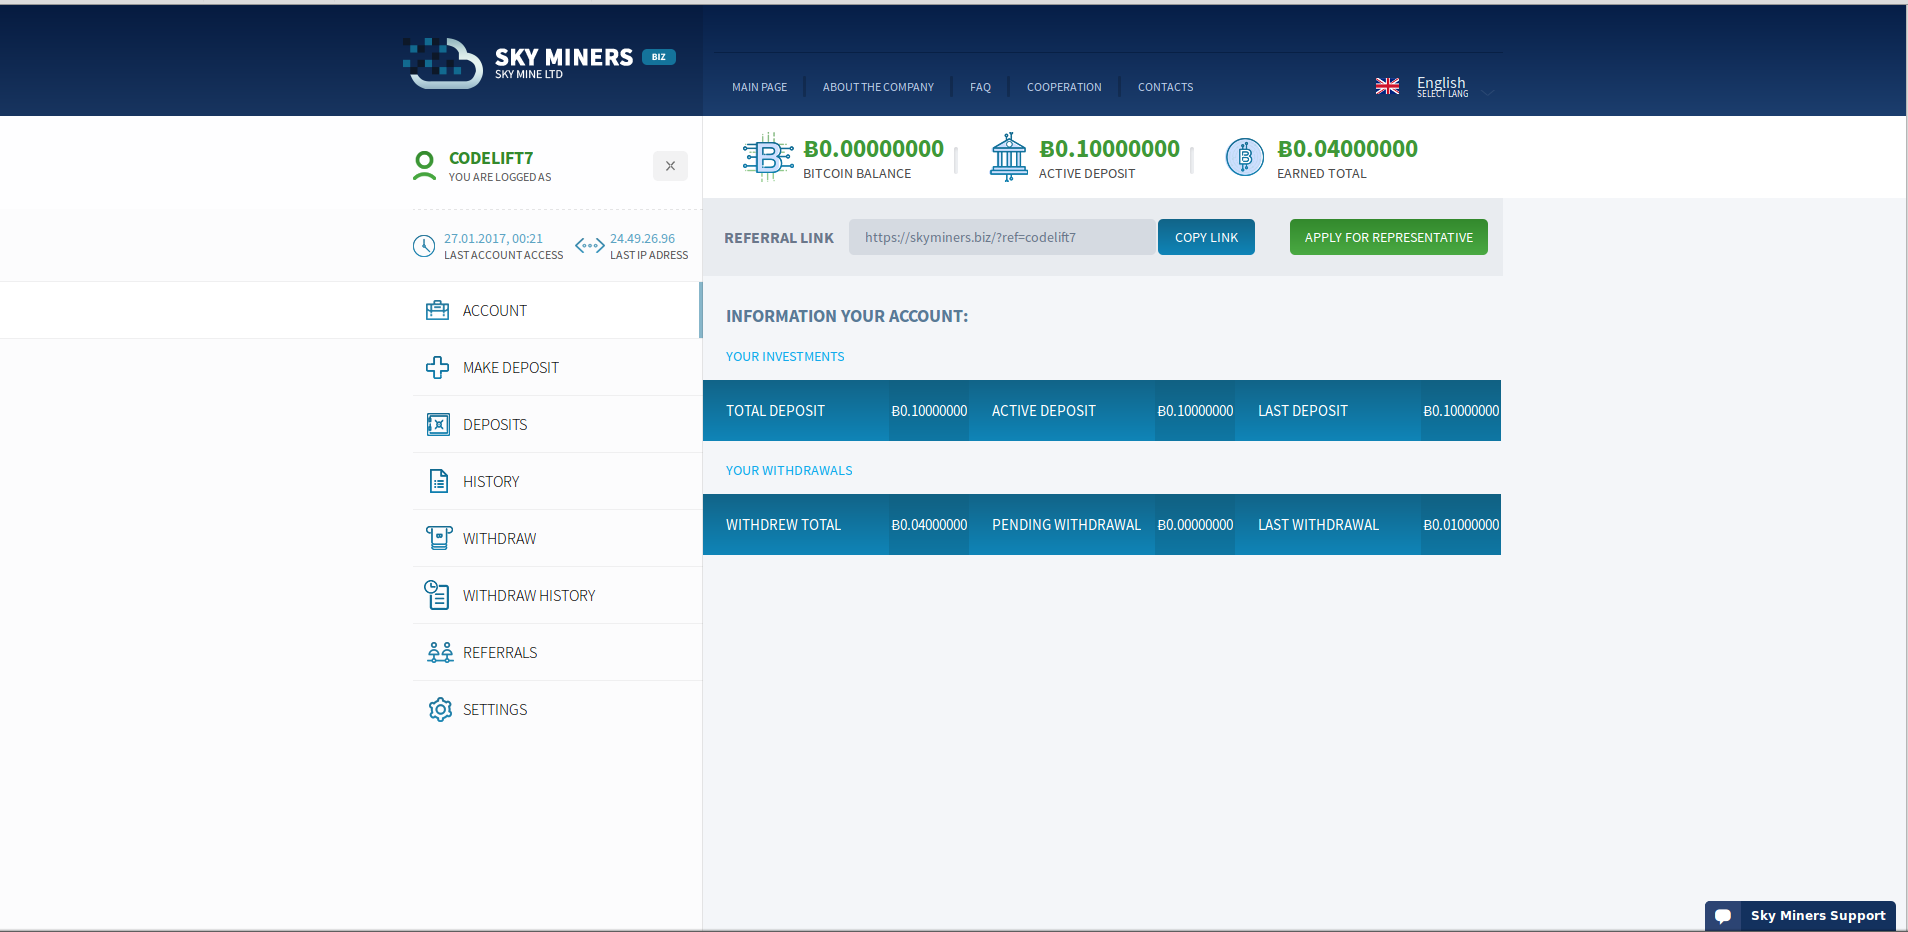The image size is (1908, 932).
Task: Click the English select language text
Action: (1442, 87)
